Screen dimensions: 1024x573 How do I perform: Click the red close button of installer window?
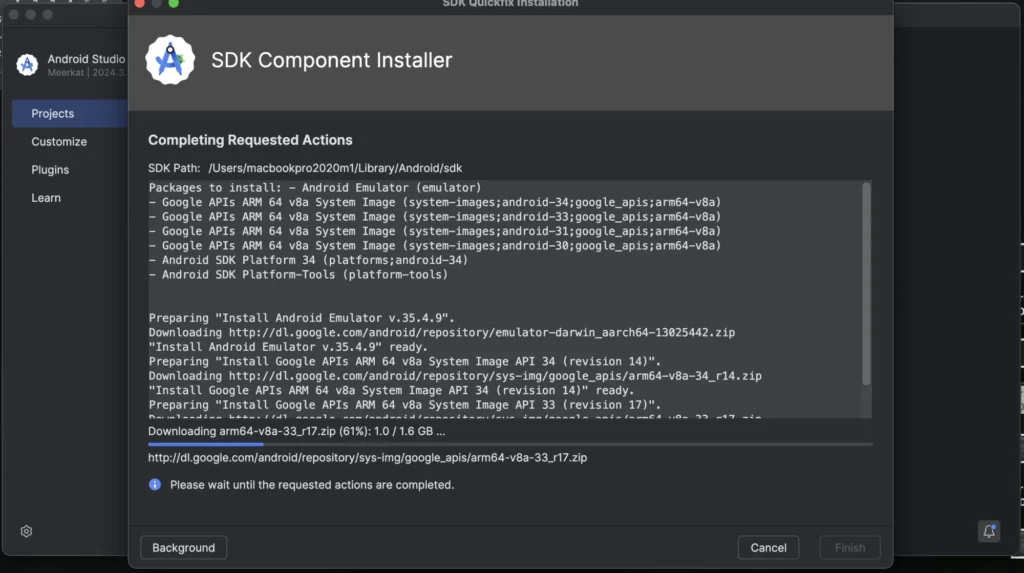[139, 3]
